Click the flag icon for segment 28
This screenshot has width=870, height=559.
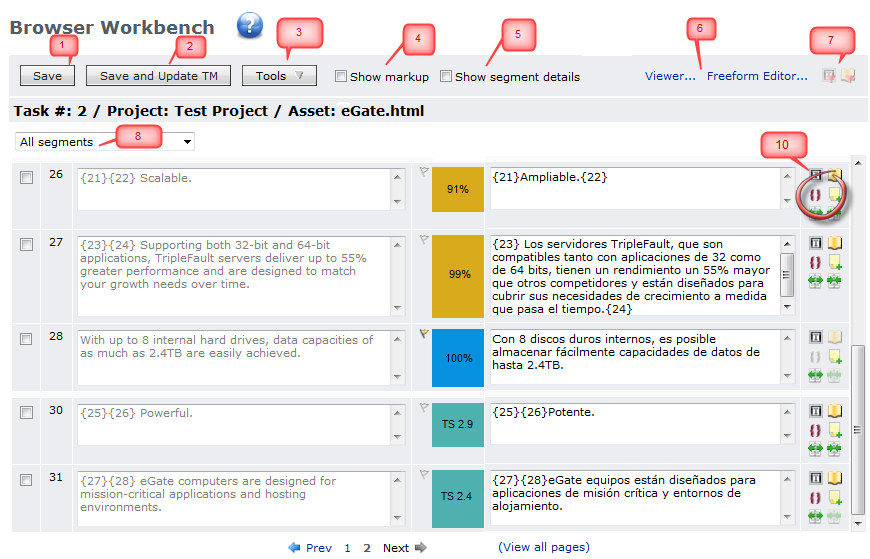(x=424, y=334)
